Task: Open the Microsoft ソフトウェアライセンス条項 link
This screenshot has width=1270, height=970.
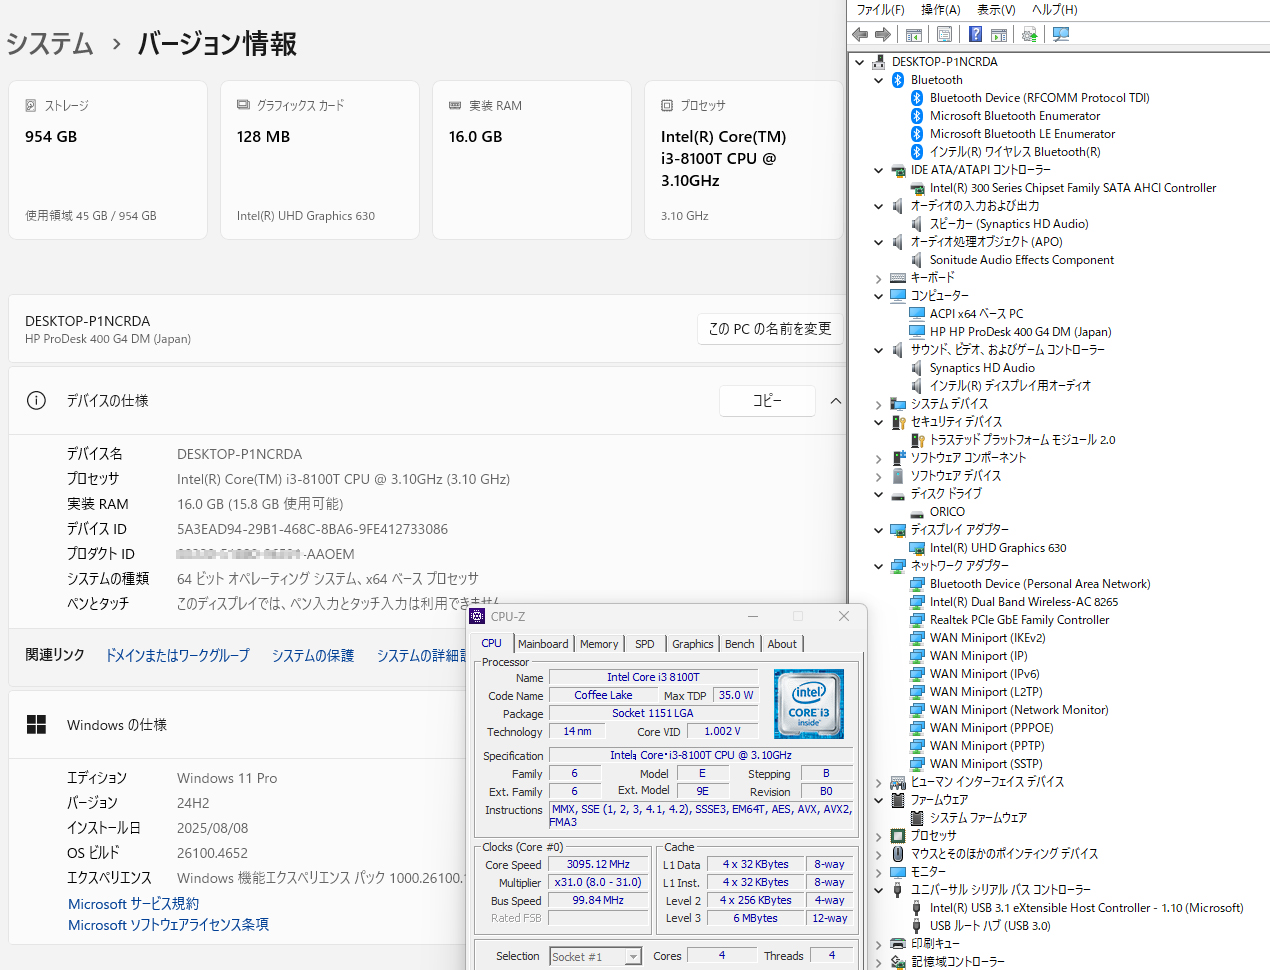Action: [168, 925]
